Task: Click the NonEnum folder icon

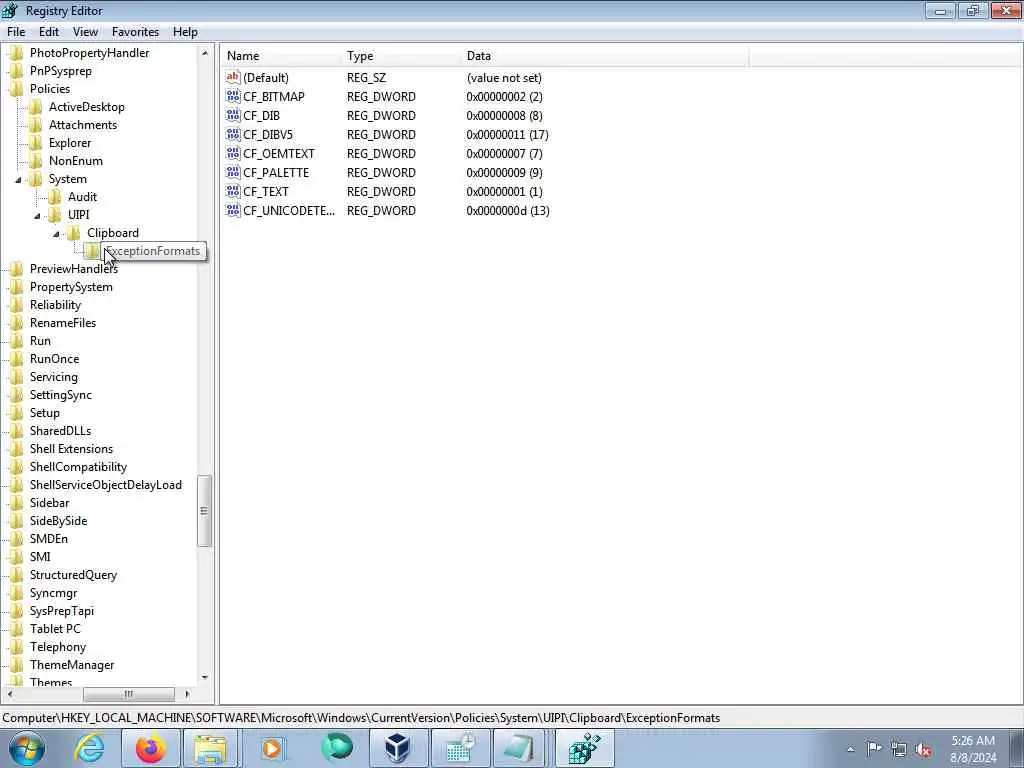Action: (36, 161)
